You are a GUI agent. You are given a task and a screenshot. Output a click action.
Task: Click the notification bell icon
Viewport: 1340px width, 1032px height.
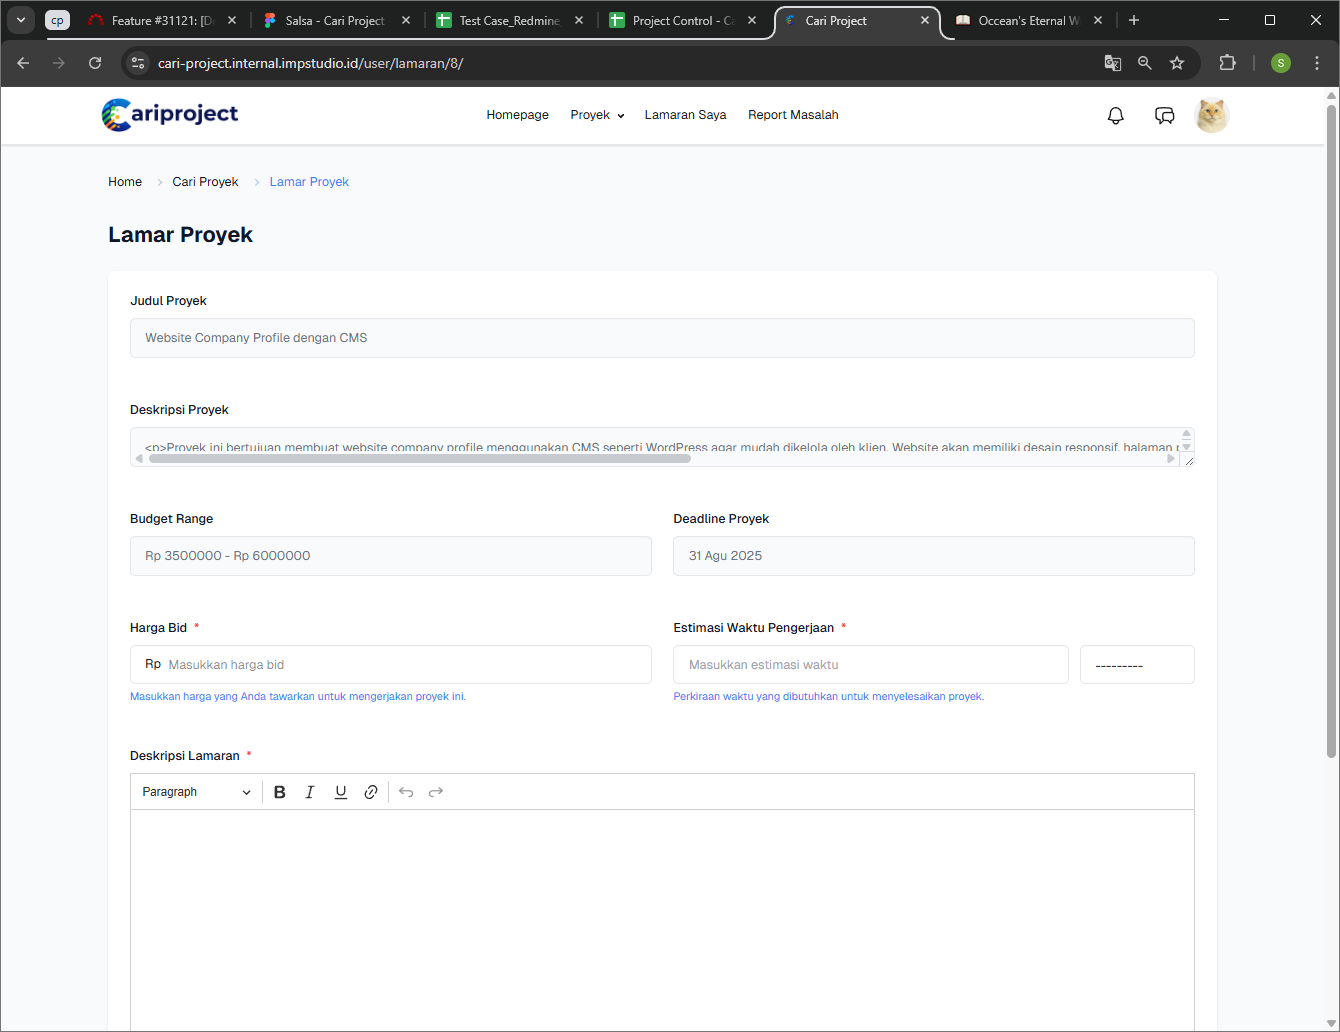[1115, 116]
